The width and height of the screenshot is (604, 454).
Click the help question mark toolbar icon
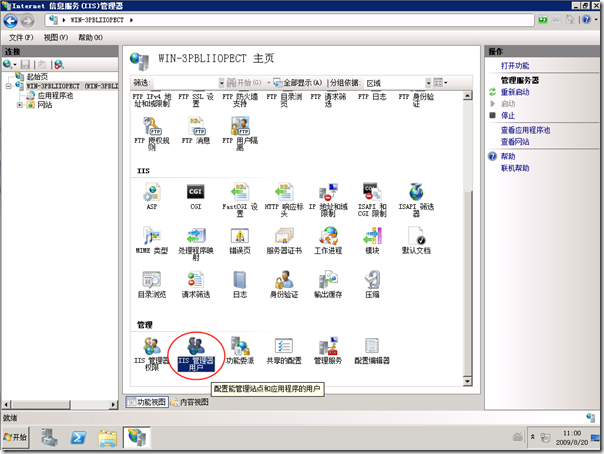[x=586, y=19]
